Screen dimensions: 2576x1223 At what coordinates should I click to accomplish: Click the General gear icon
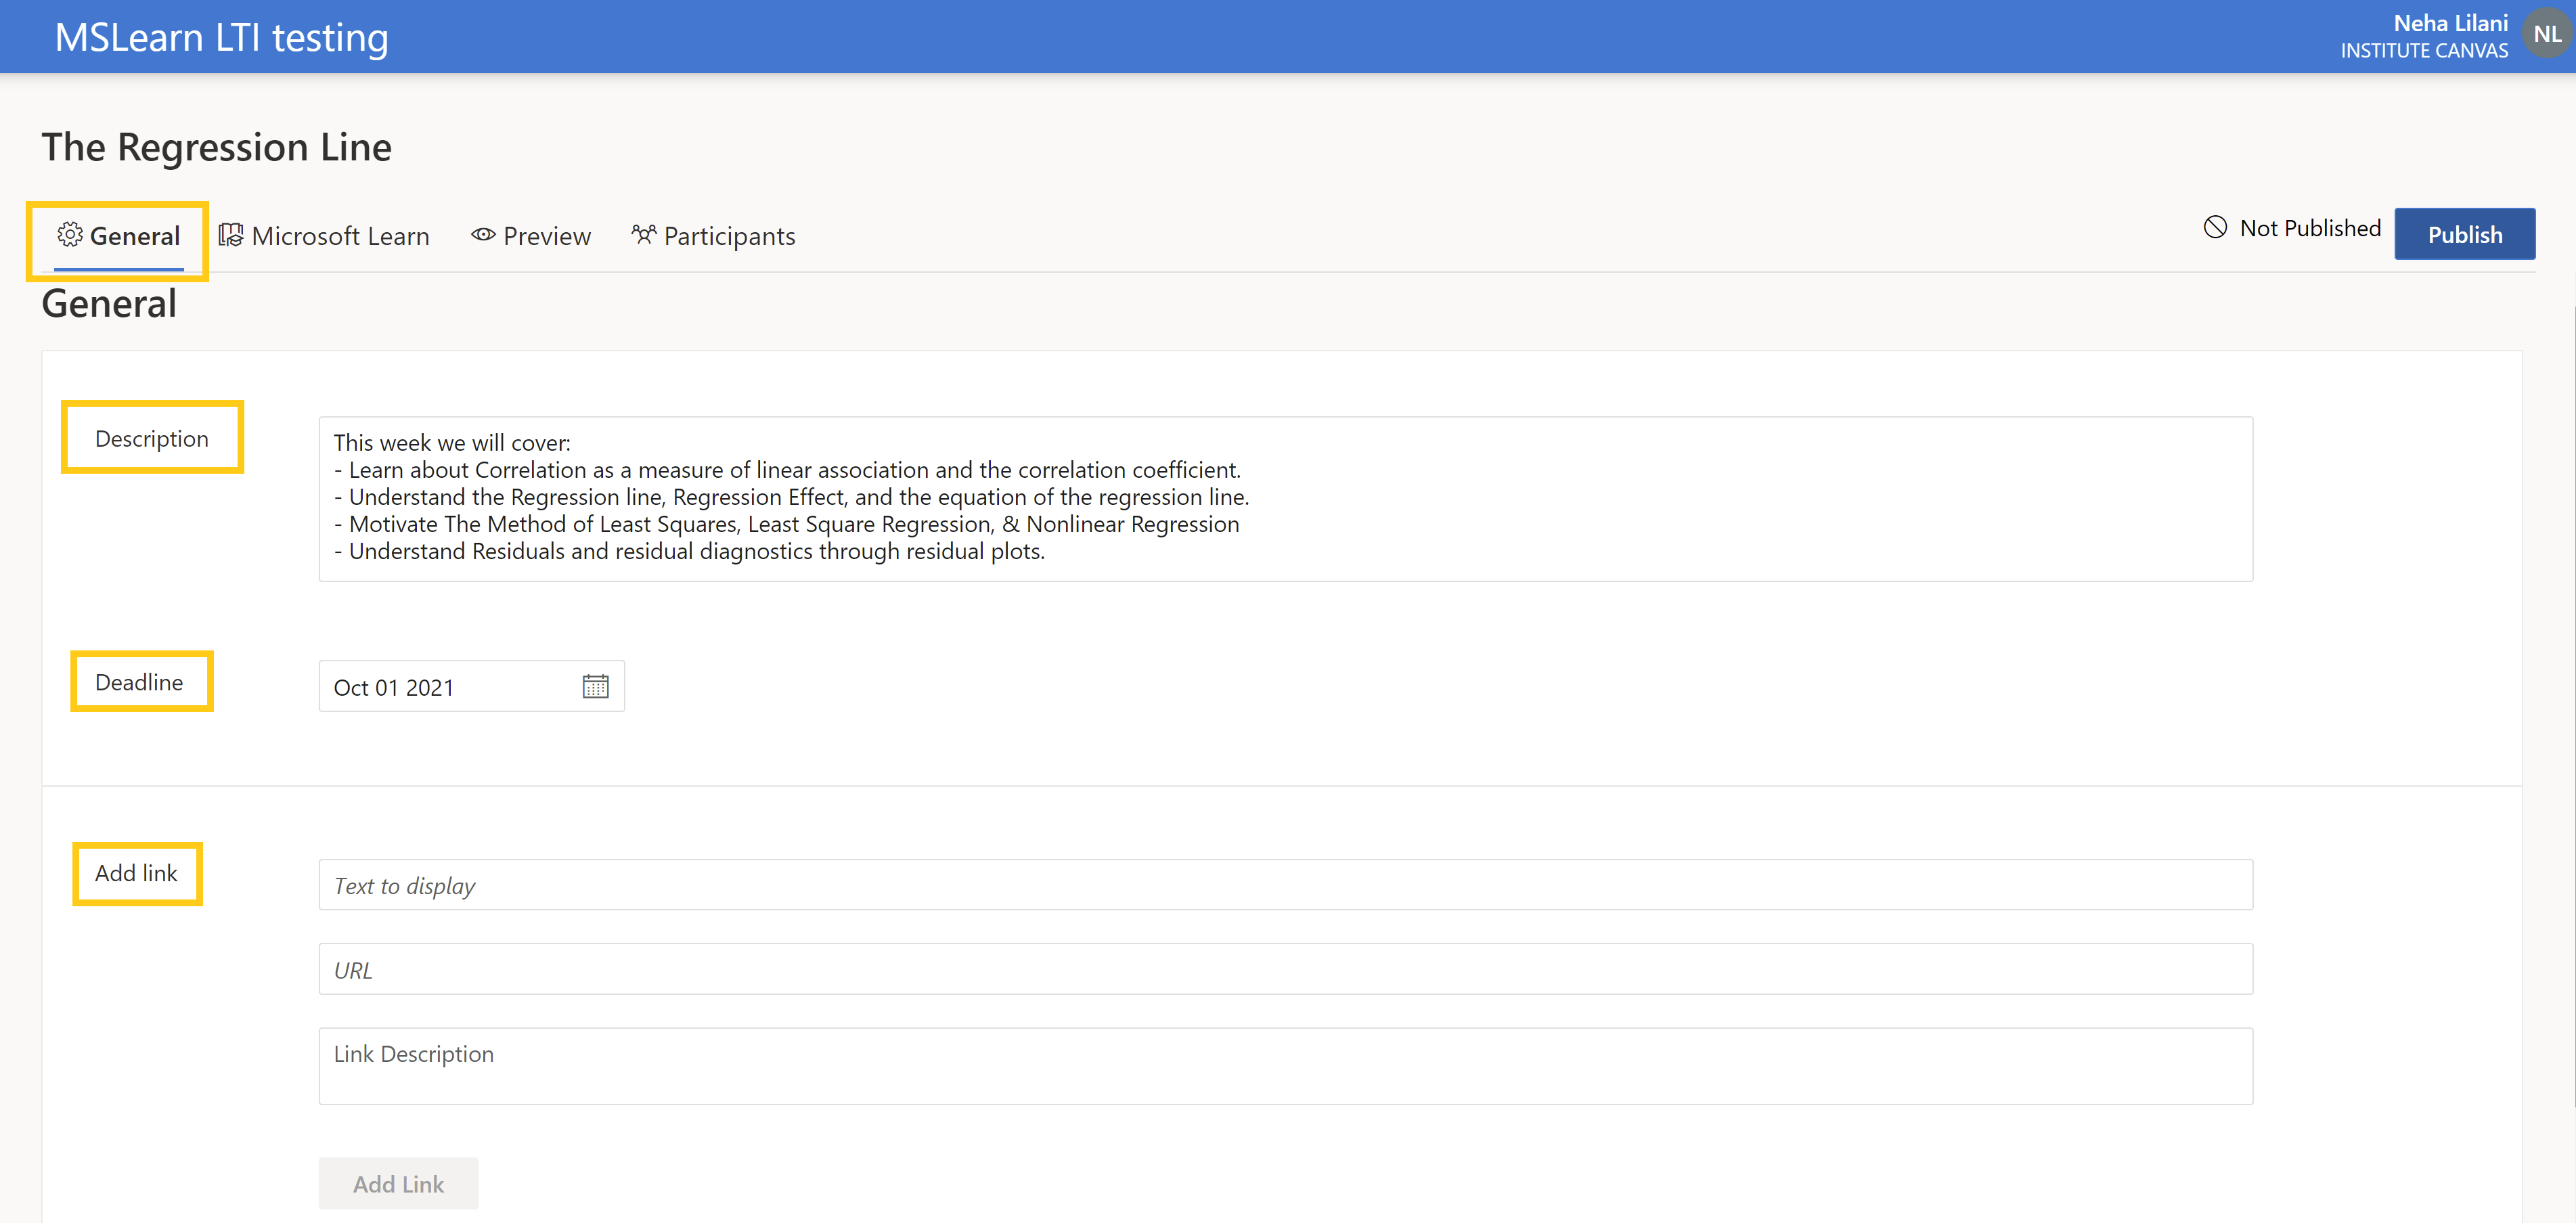point(70,235)
